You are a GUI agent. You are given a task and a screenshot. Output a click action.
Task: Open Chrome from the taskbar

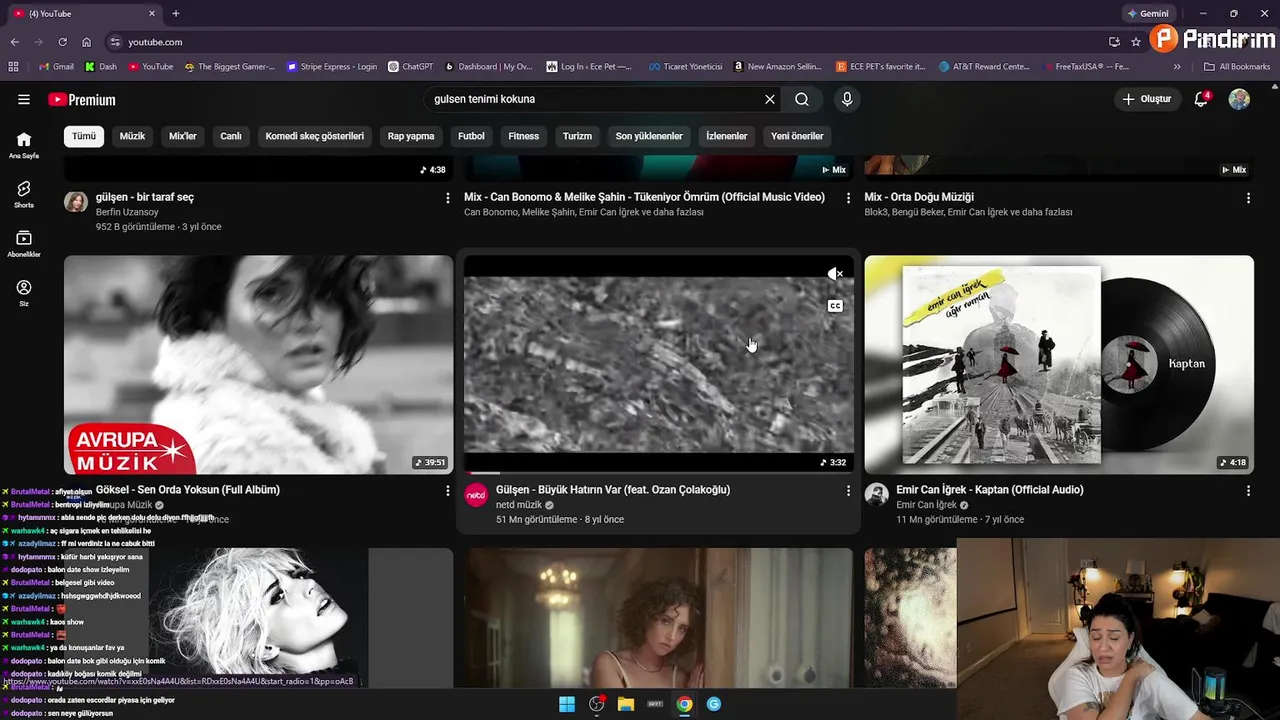[684, 704]
